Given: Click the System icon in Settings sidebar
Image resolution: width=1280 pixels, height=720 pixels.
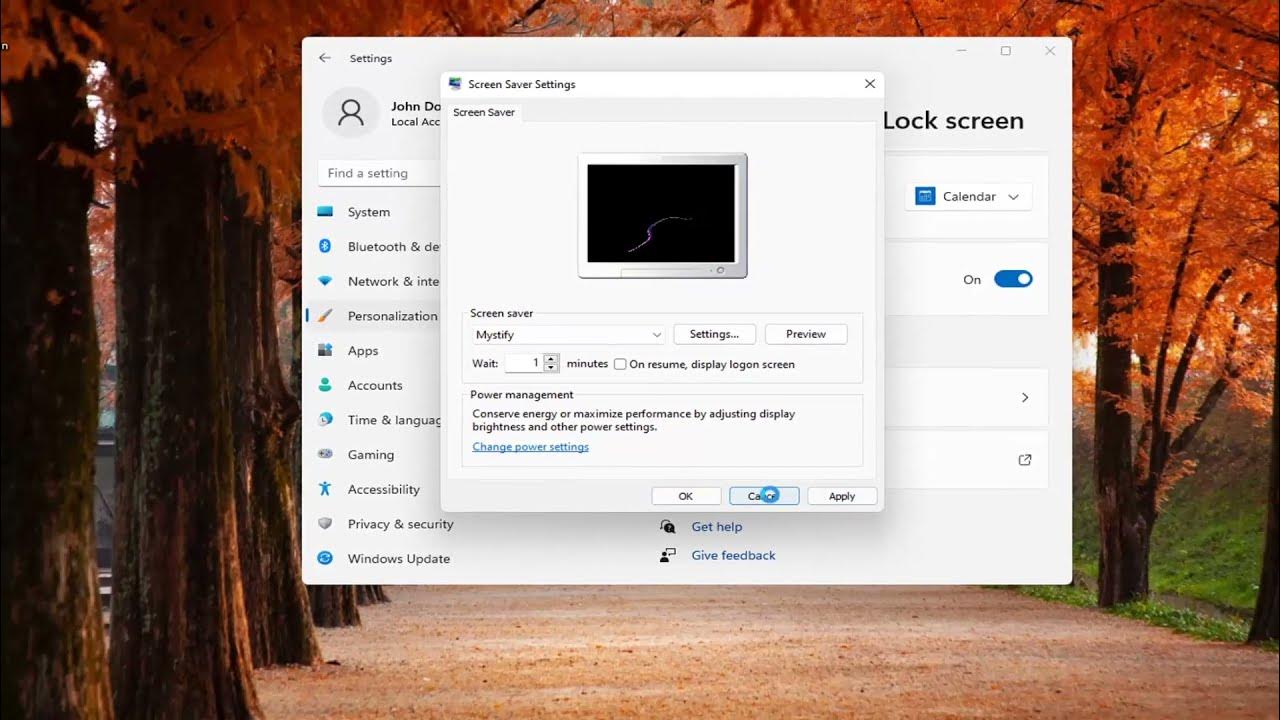Looking at the screenshot, I should point(325,212).
